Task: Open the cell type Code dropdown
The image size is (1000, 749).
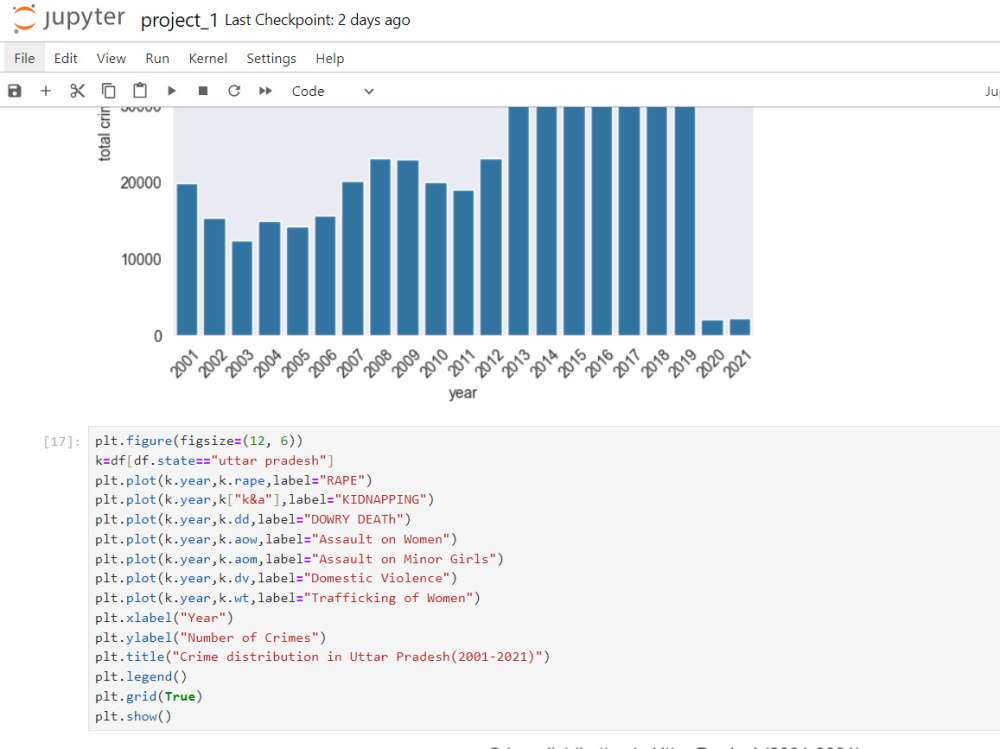Action: point(332,91)
